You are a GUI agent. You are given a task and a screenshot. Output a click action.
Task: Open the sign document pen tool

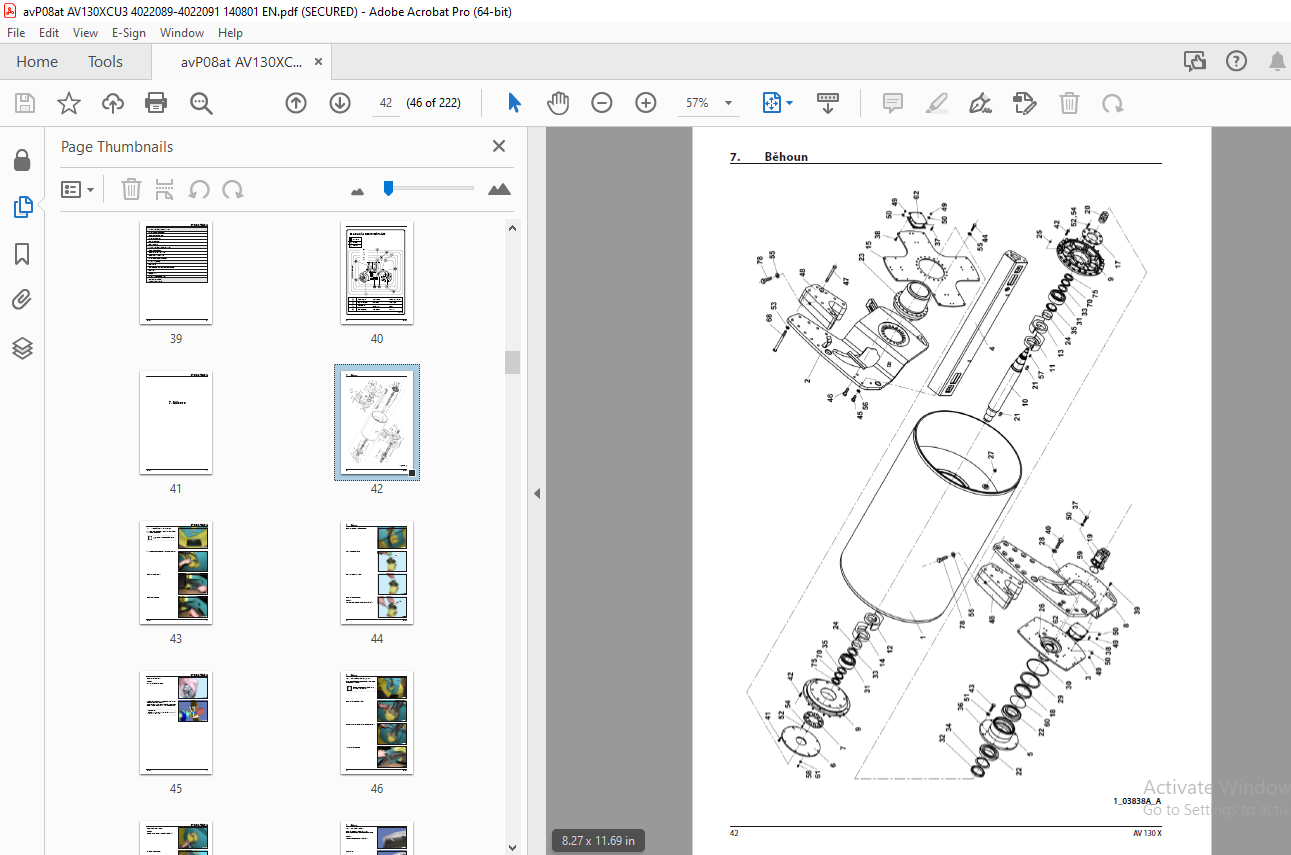point(981,103)
